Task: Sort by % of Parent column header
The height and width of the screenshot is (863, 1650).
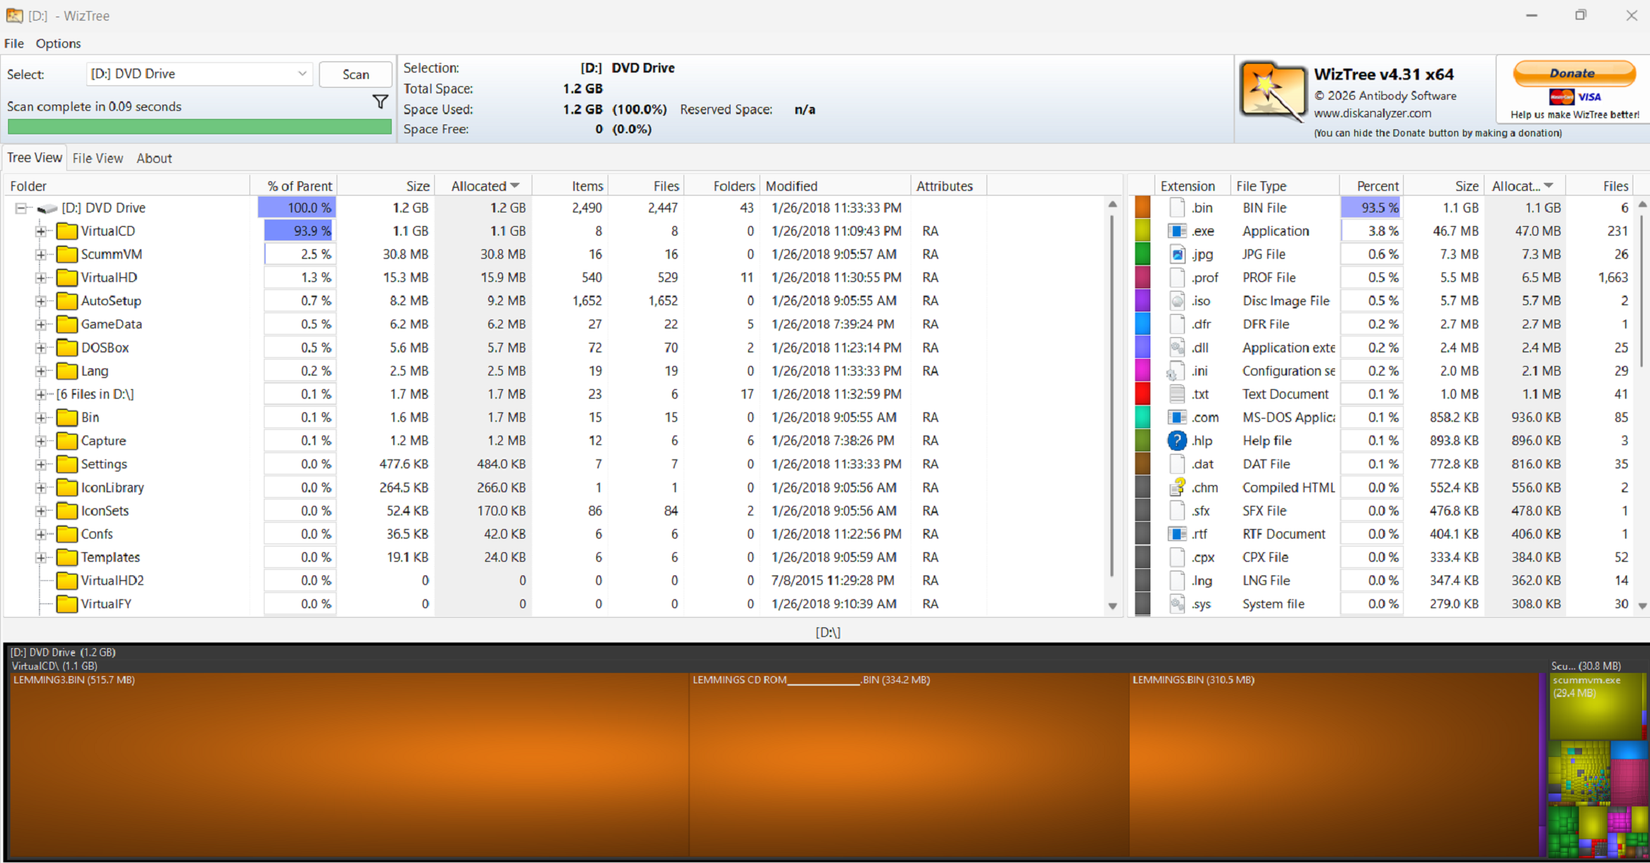Action: pos(293,186)
